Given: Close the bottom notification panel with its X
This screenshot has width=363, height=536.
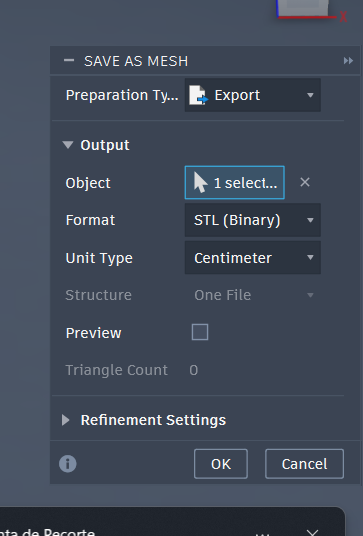Looking at the screenshot, I should coord(312,533).
